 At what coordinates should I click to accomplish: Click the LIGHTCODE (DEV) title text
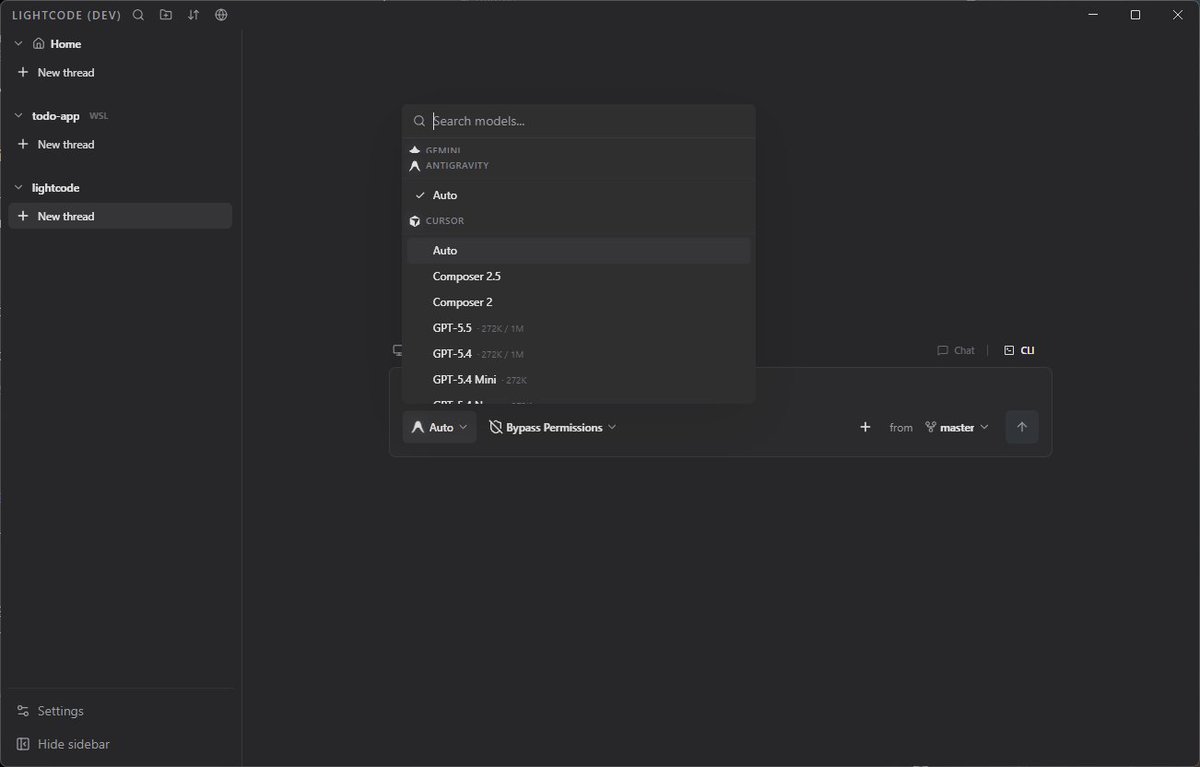click(x=67, y=15)
